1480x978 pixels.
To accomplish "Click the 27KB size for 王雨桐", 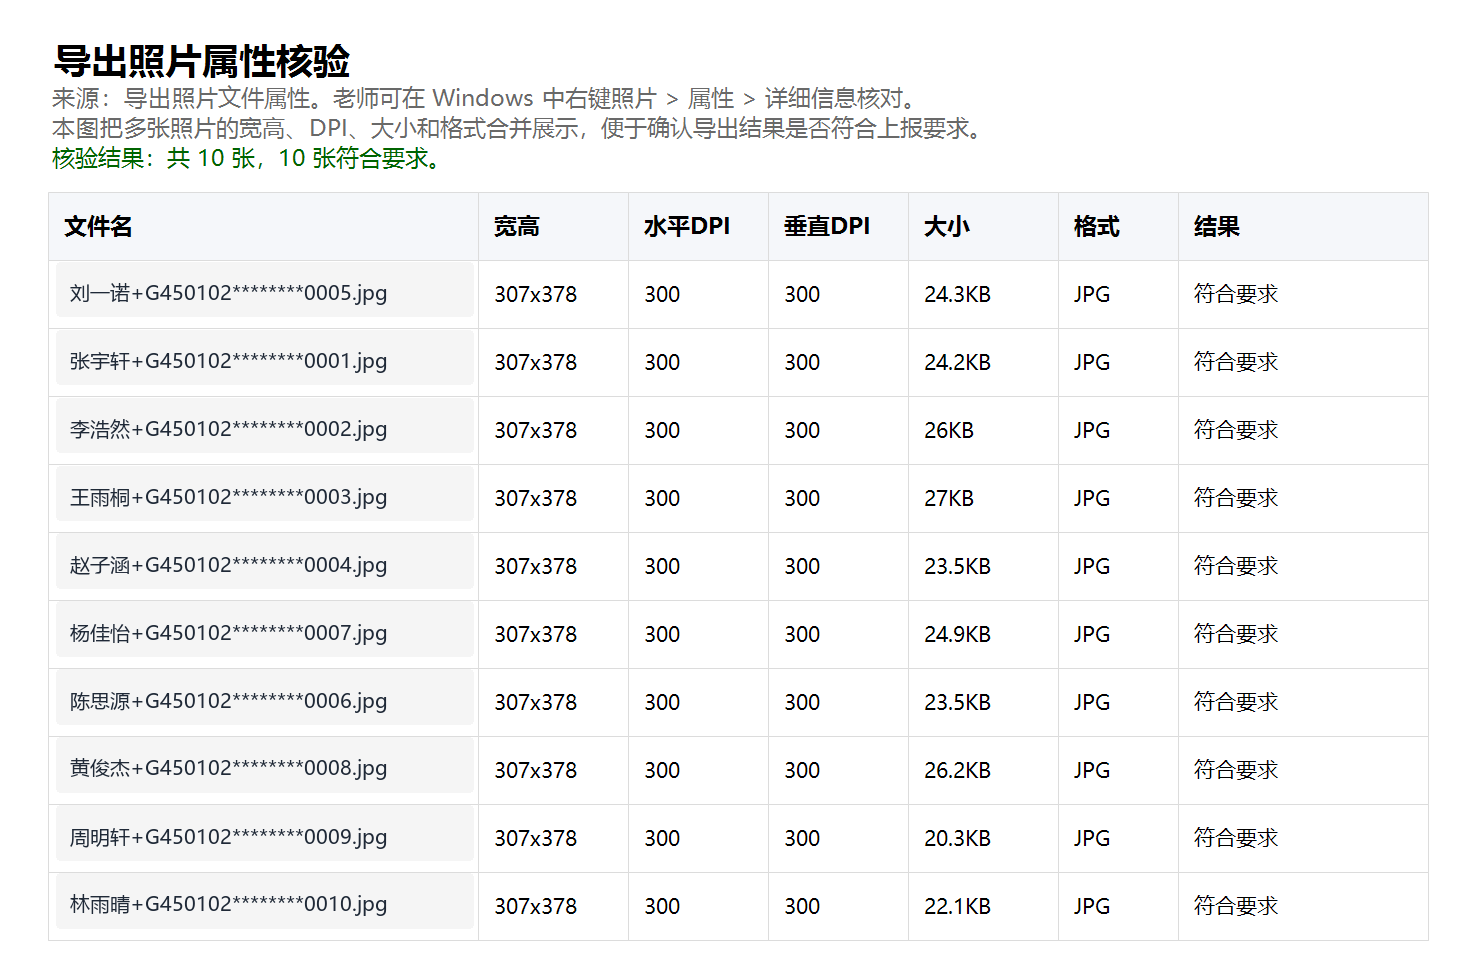I will tap(948, 498).
